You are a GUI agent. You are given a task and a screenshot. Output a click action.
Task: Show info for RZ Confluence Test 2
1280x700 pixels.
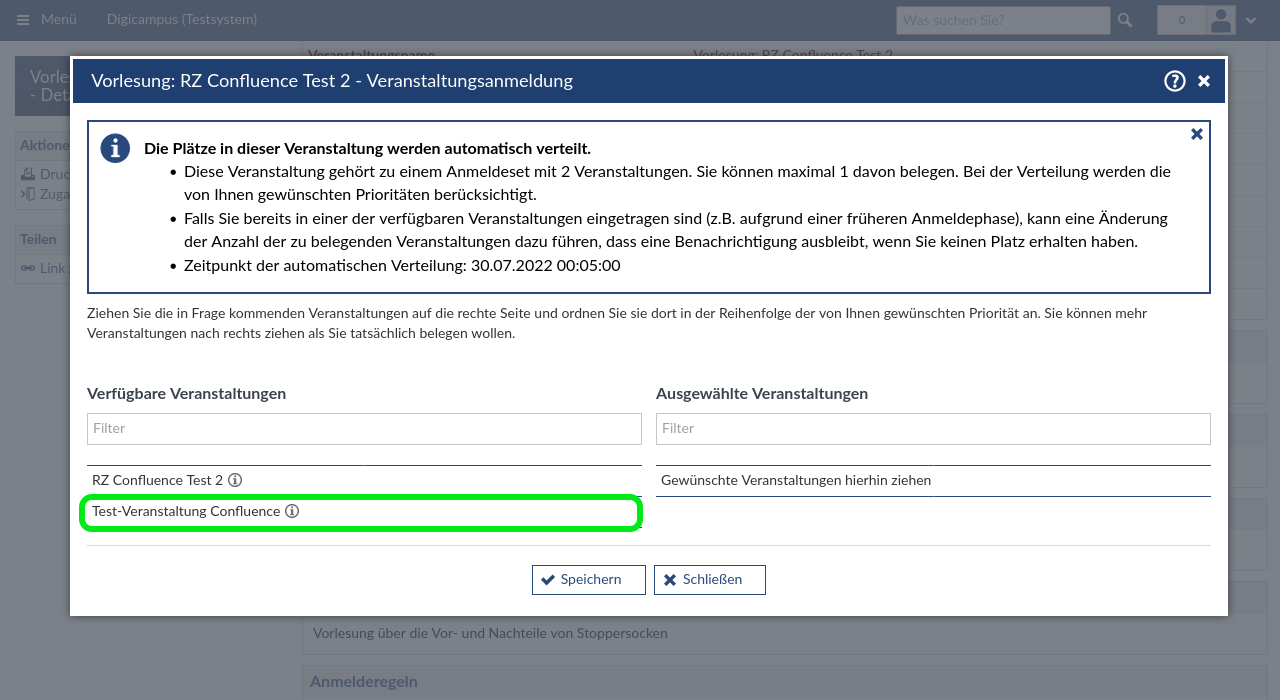pos(235,480)
